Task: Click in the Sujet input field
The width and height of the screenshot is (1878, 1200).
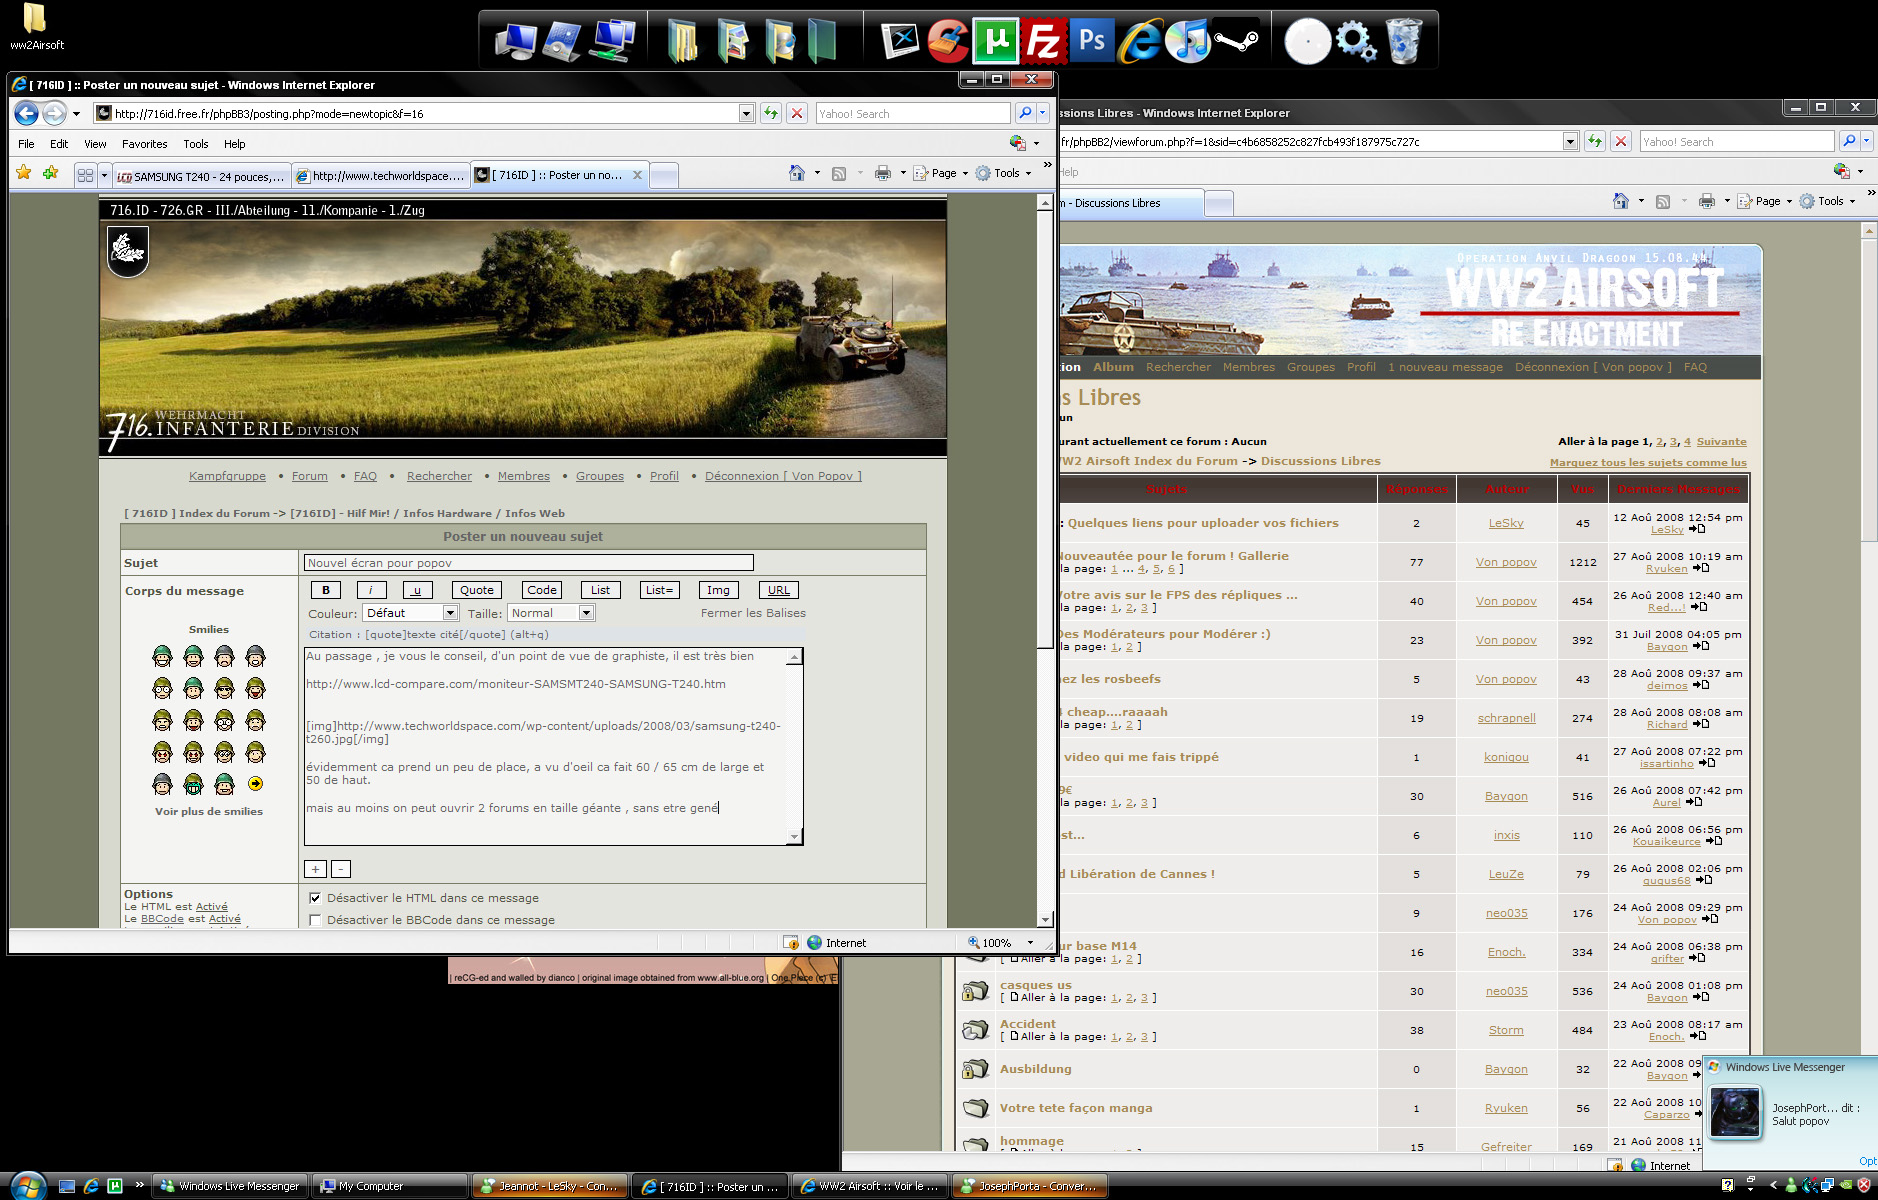Action: [528, 563]
